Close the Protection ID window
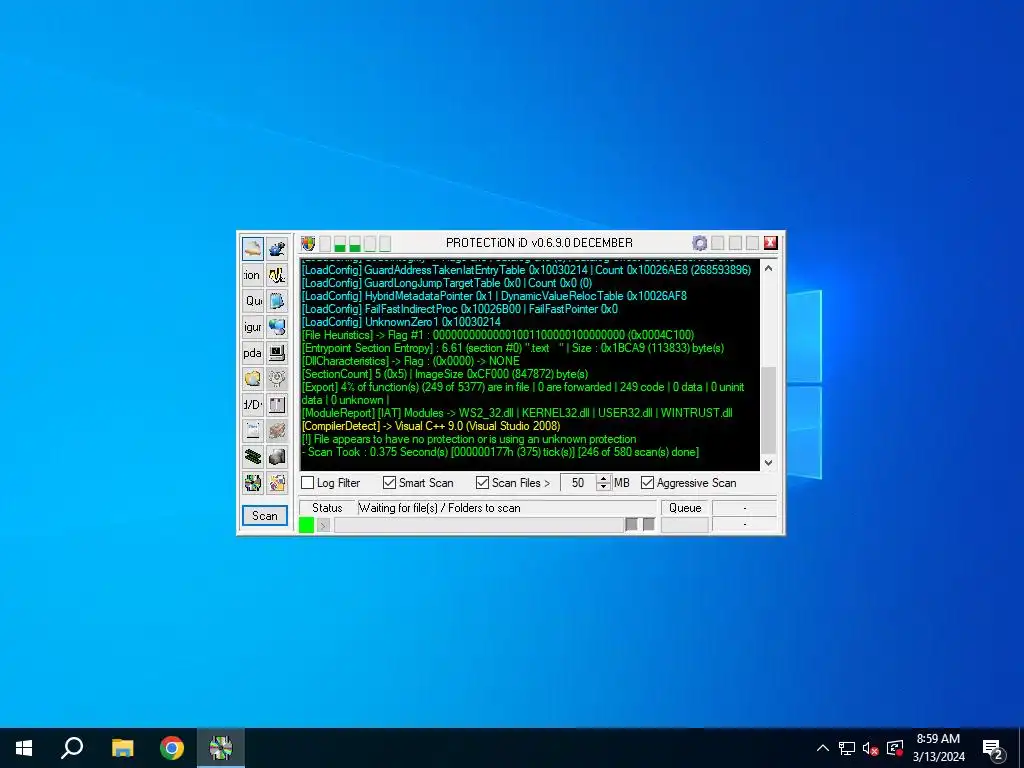1024x768 pixels. [x=771, y=243]
